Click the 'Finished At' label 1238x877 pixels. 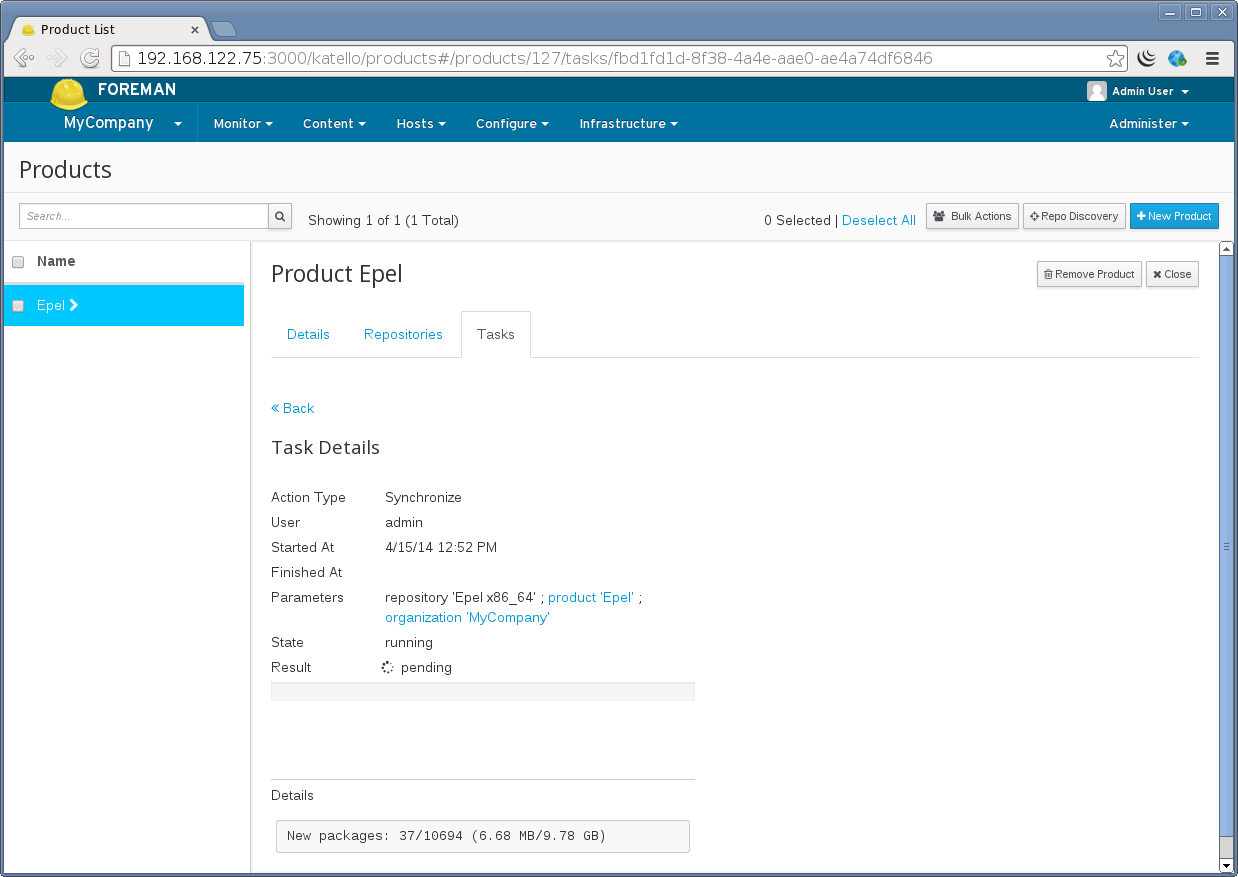point(307,572)
